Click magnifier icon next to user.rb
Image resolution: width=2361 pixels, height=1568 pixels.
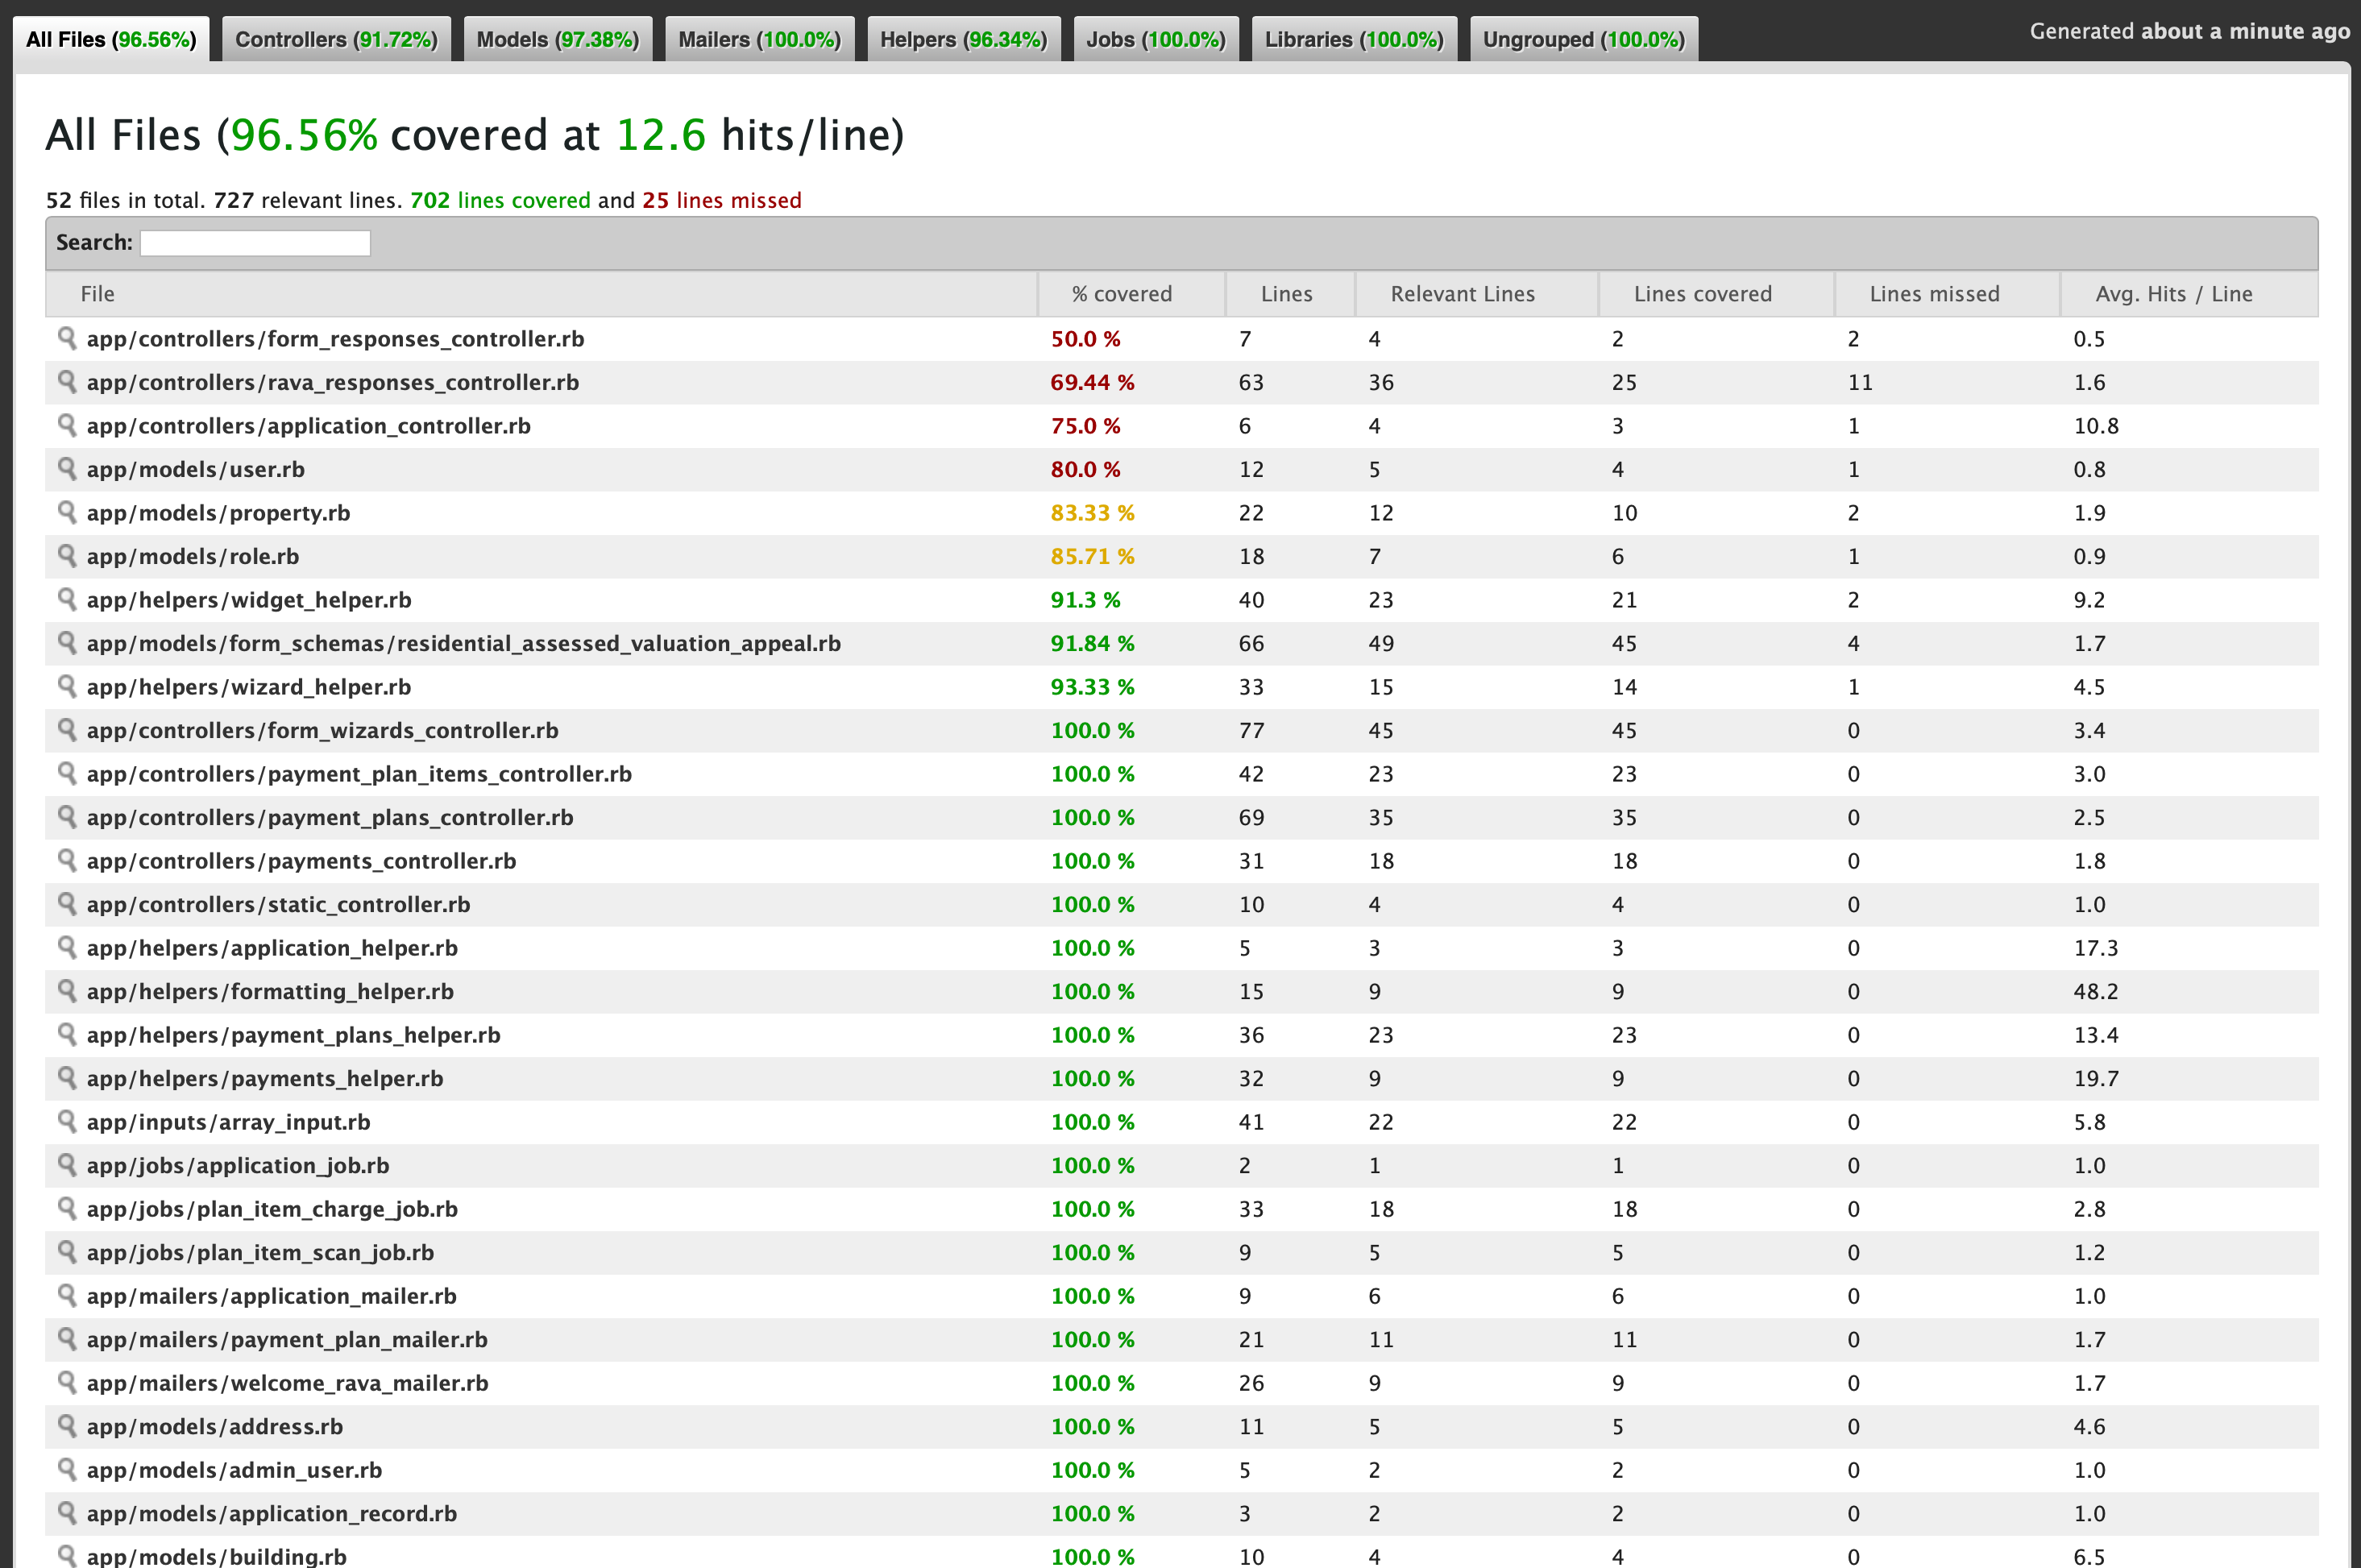[67, 468]
